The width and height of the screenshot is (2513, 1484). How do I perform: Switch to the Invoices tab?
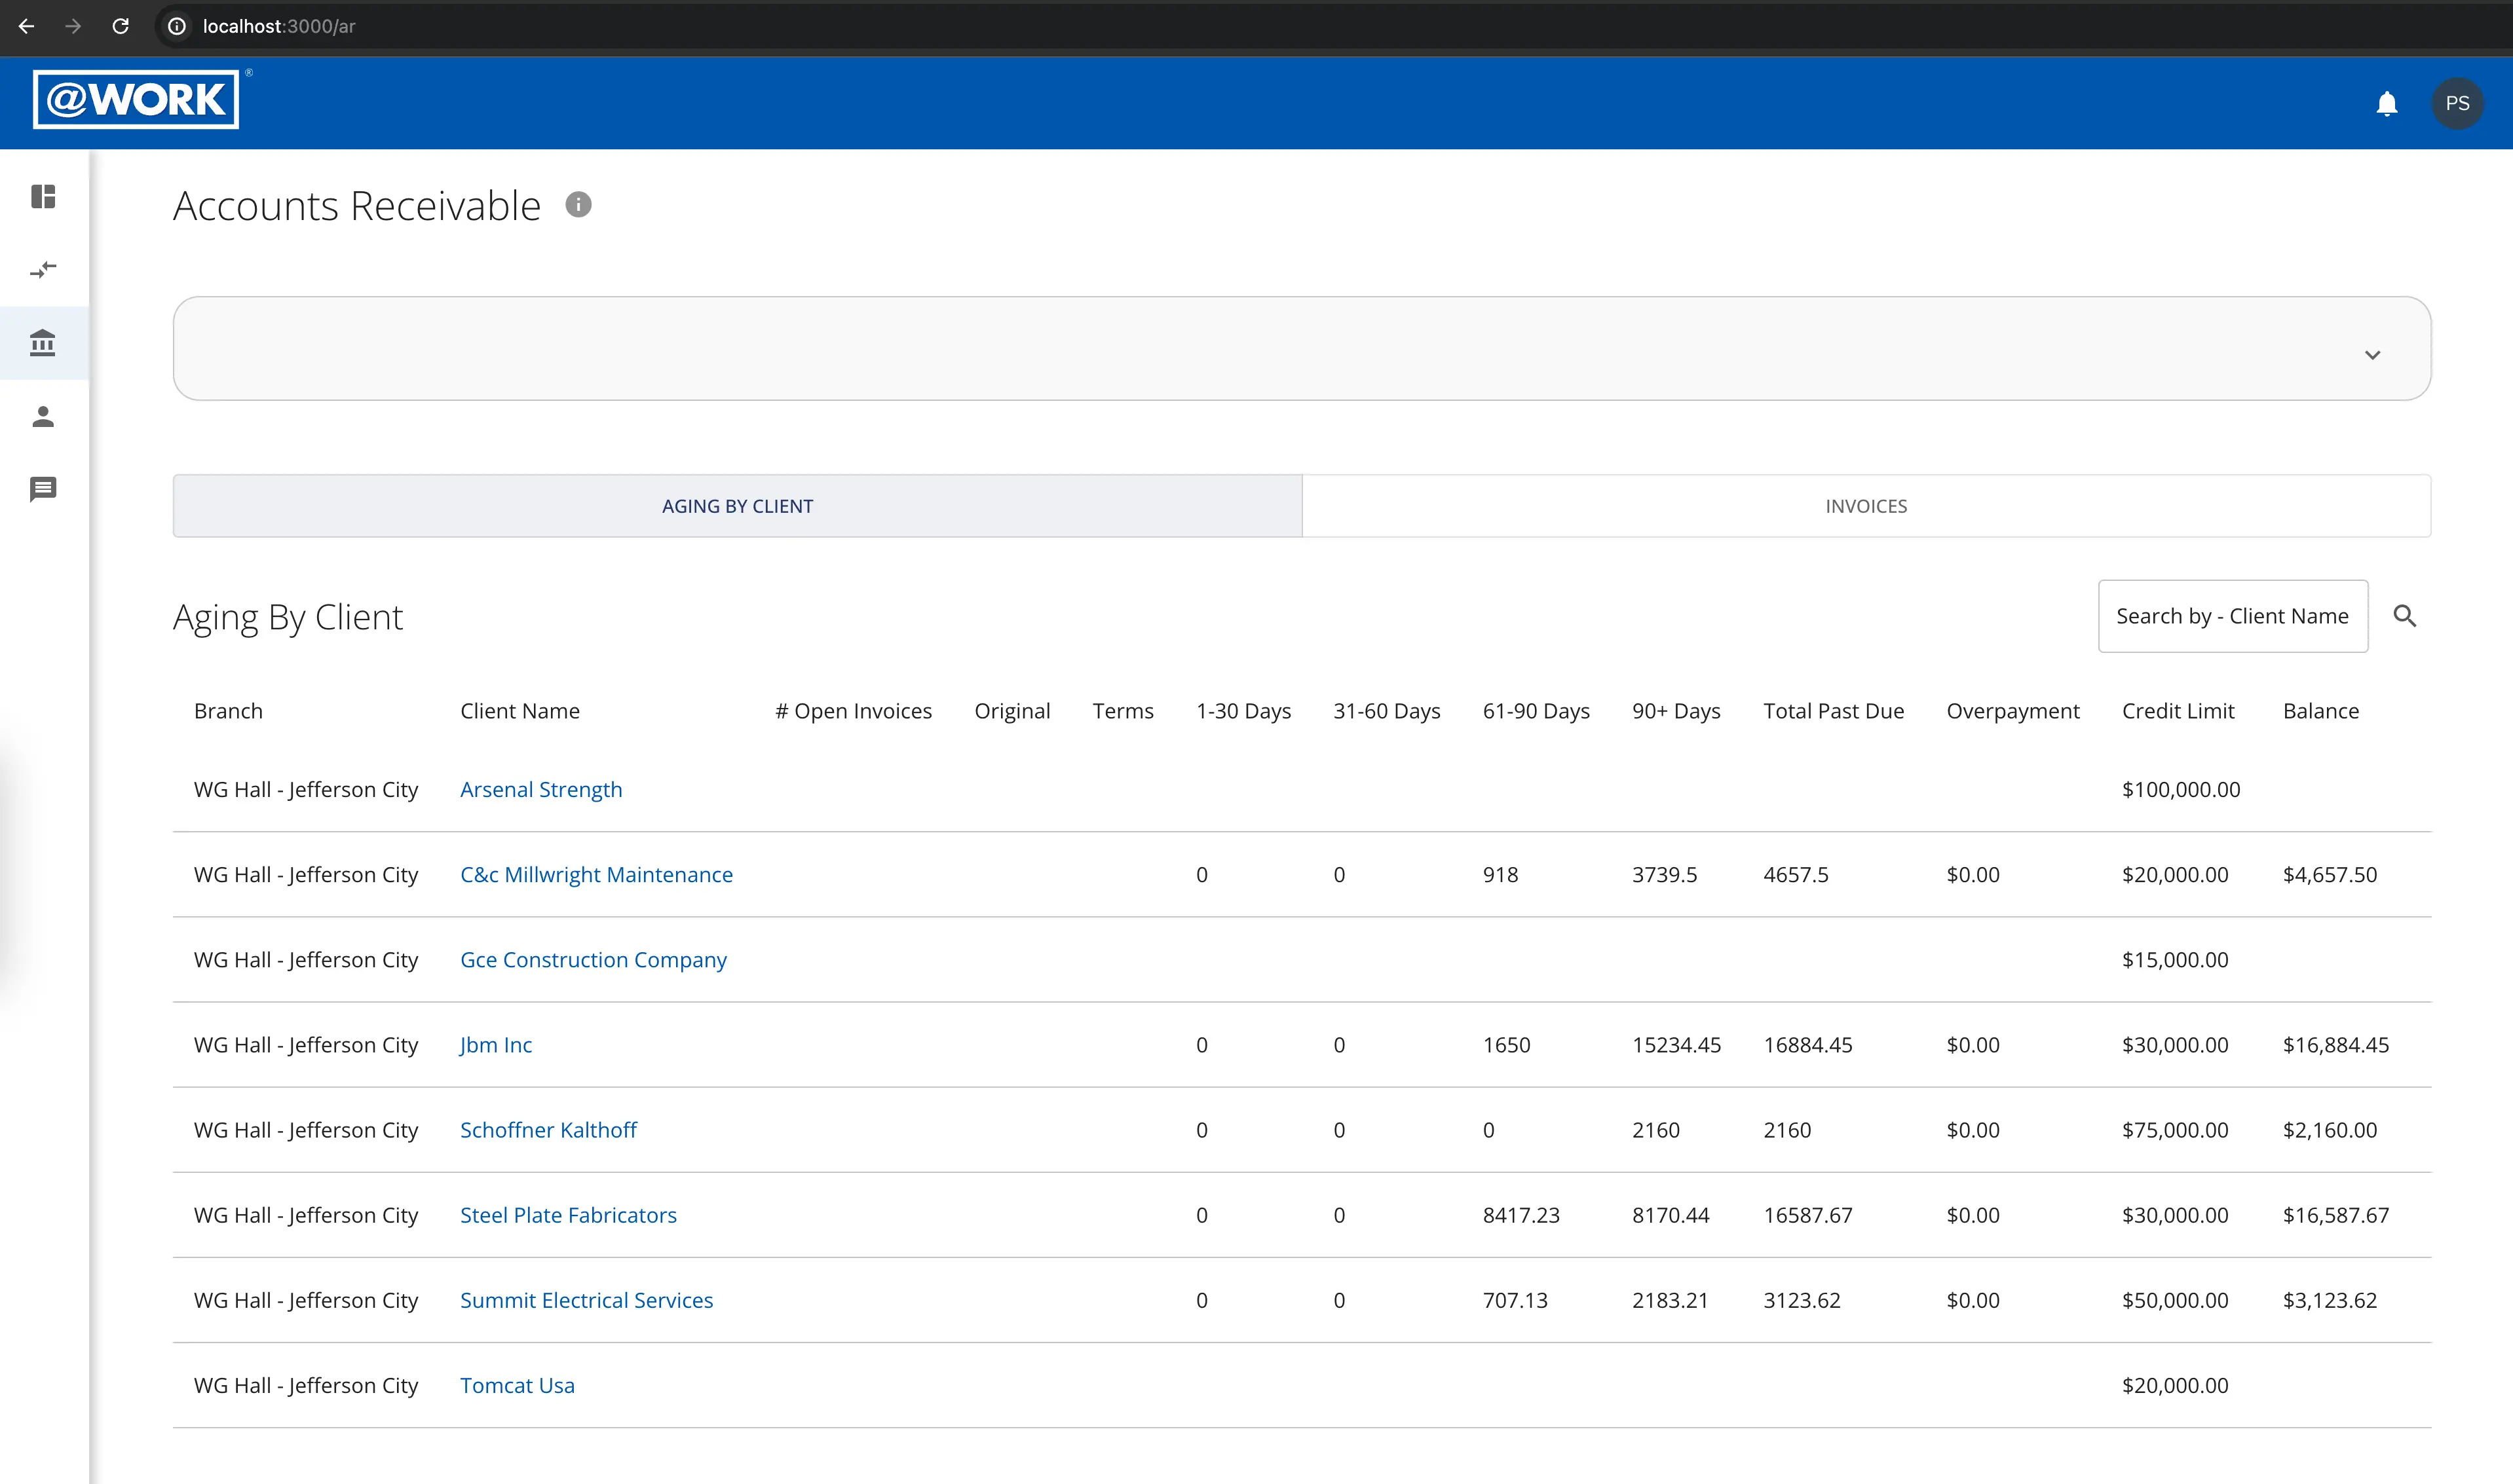click(x=1866, y=506)
